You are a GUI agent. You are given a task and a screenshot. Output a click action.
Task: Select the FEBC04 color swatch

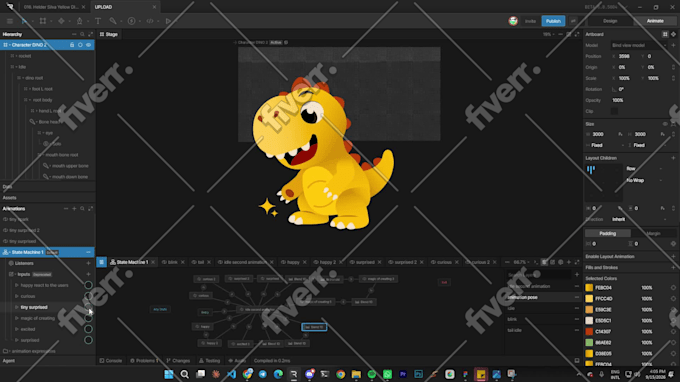point(589,287)
